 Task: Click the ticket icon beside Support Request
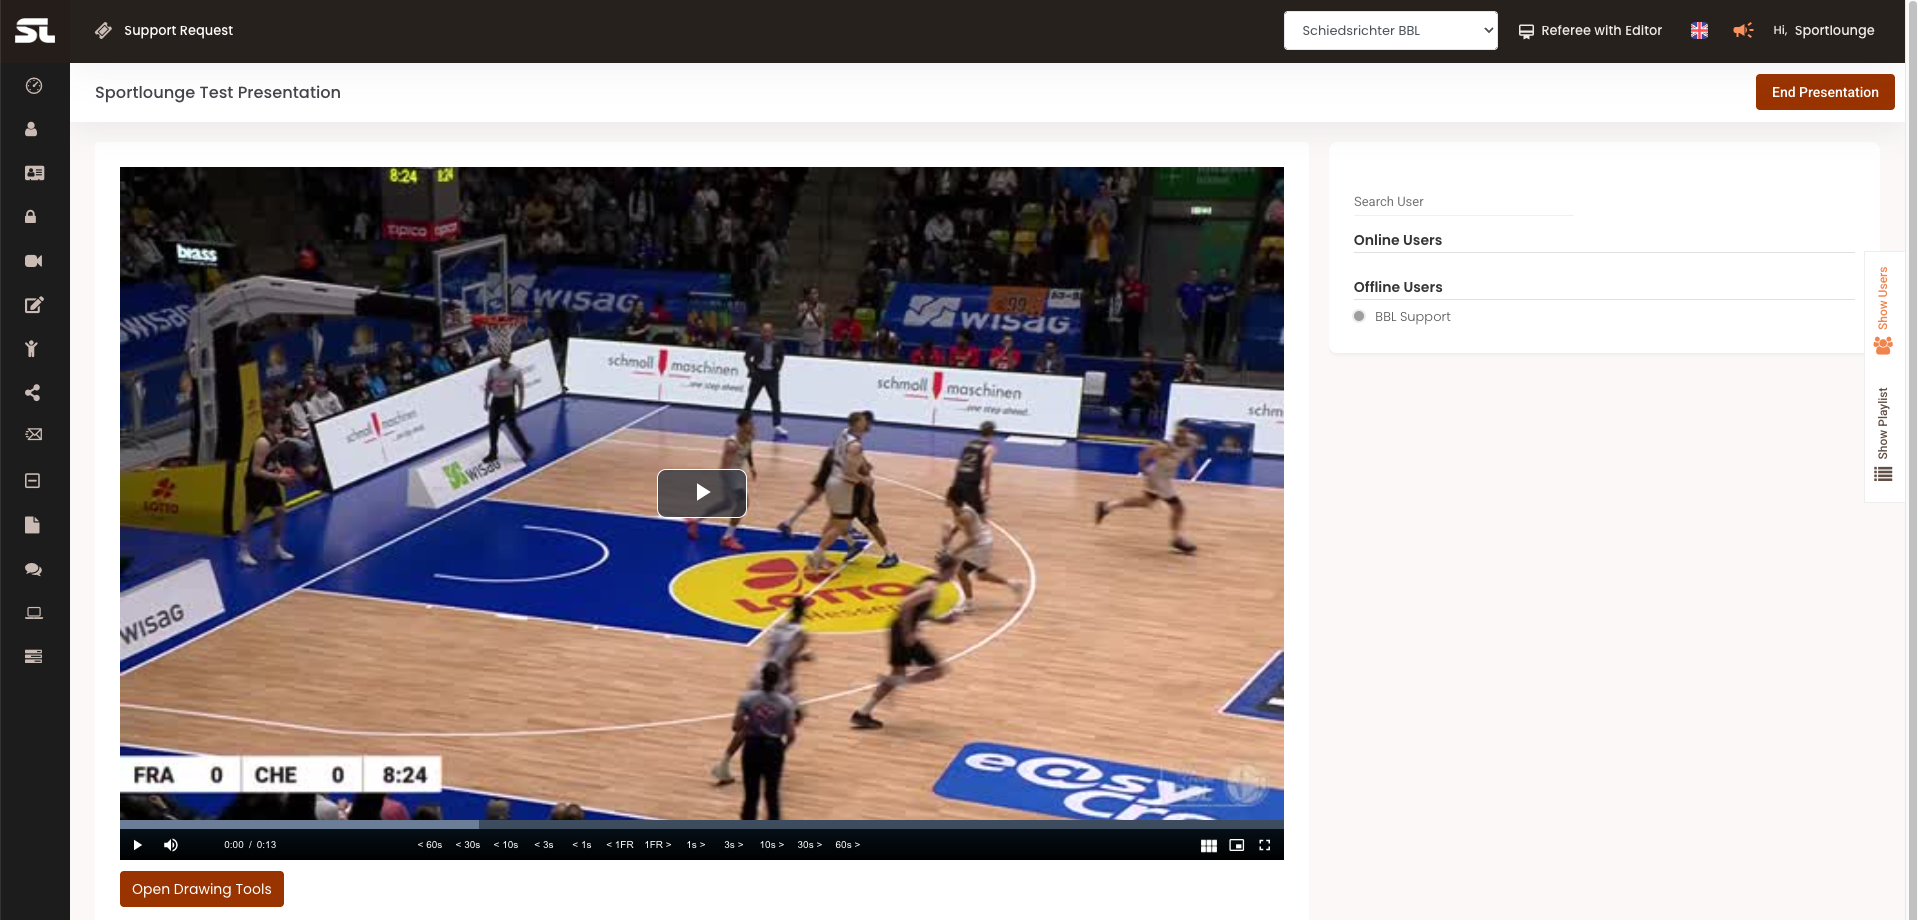coord(103,31)
